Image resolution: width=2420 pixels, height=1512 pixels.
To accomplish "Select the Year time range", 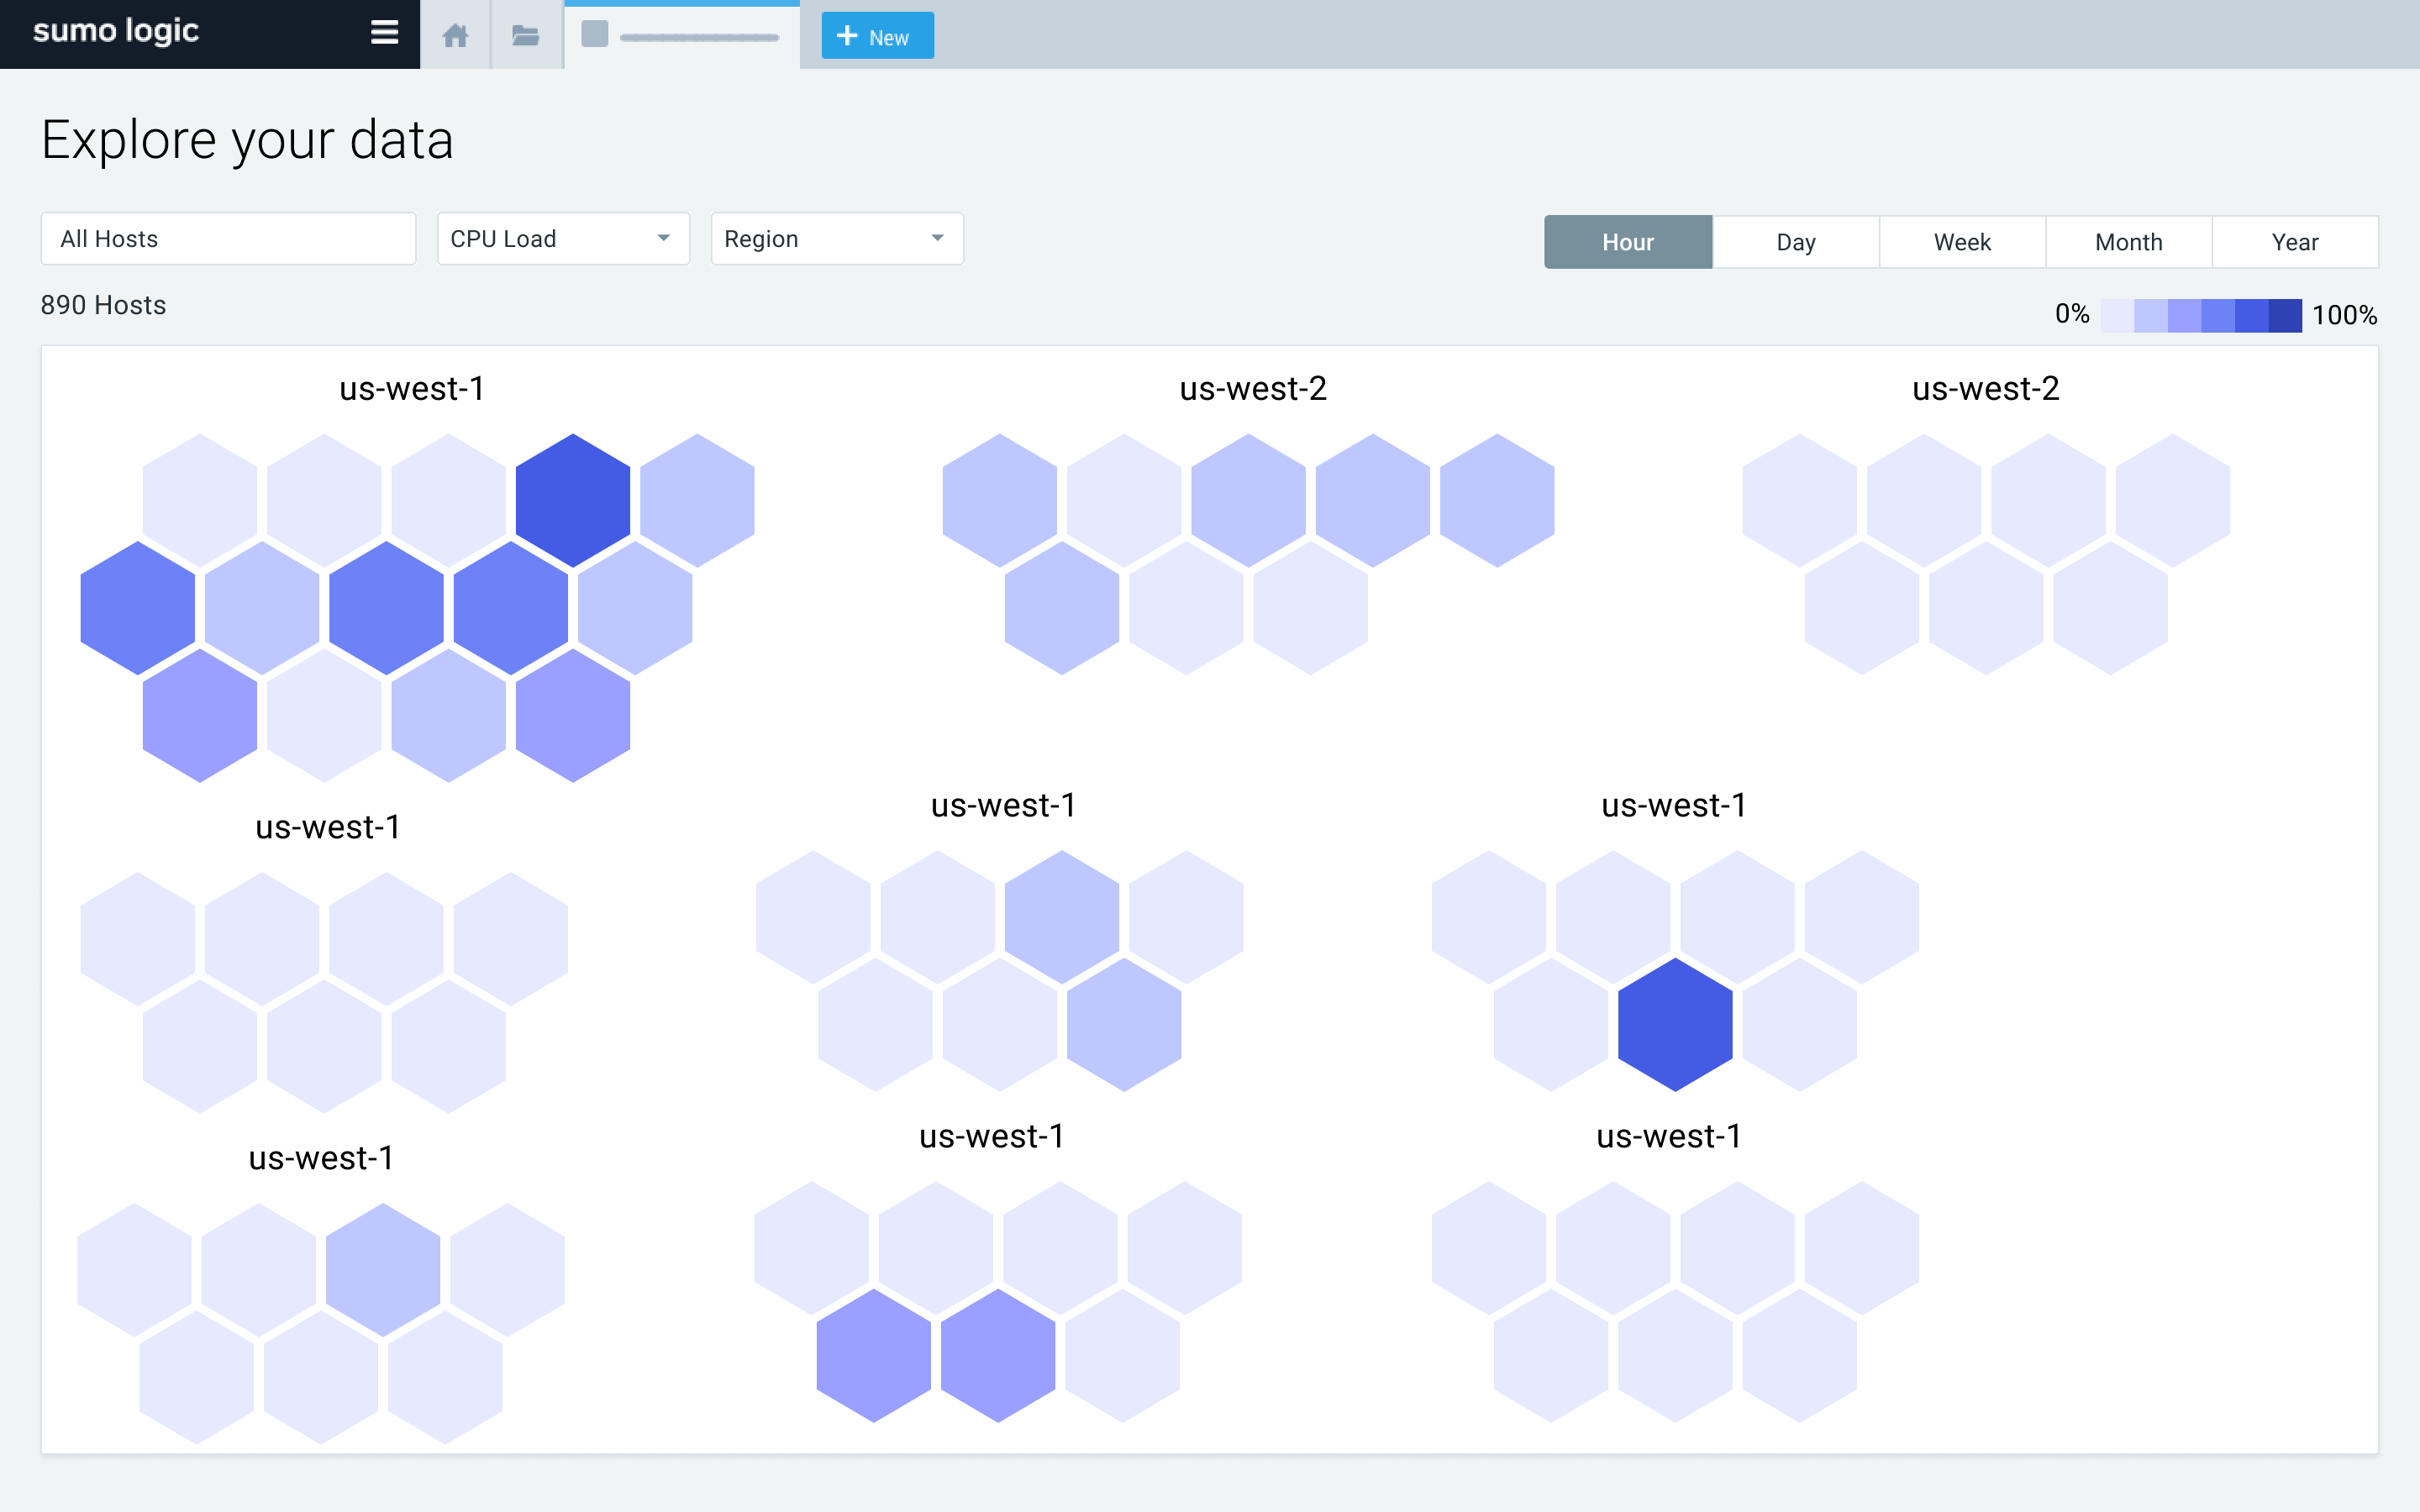I will 2295,242.
